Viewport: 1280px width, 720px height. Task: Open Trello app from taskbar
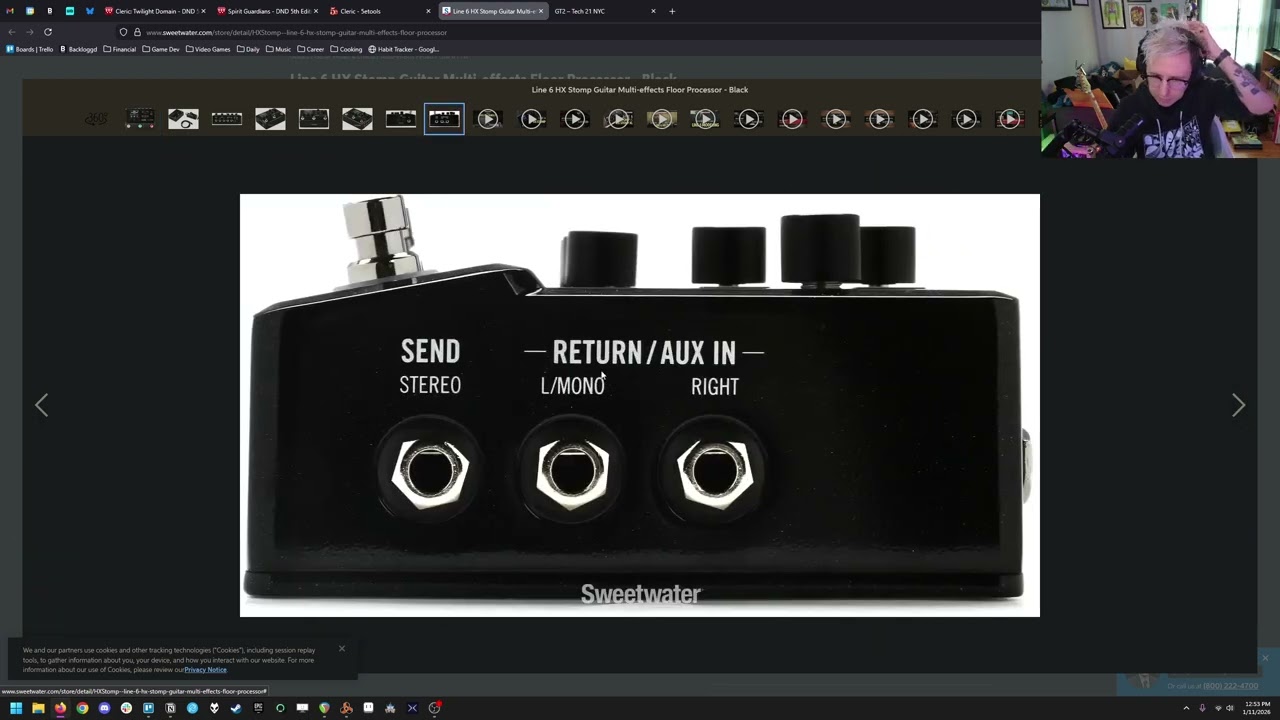point(148,708)
